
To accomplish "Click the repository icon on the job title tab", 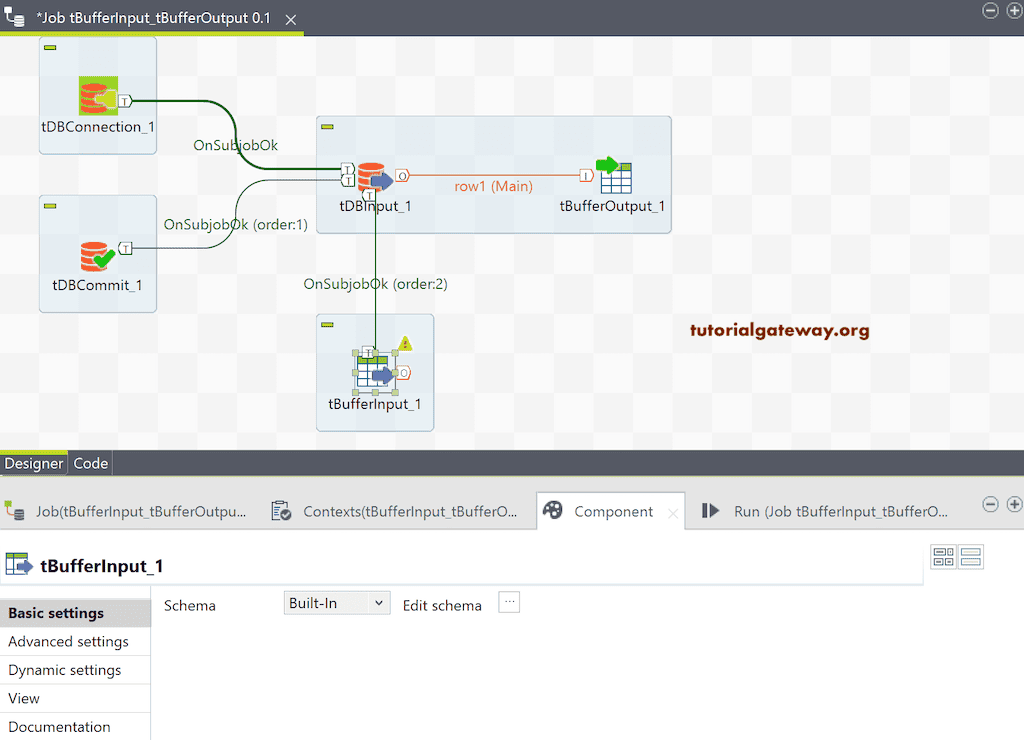I will click(x=15, y=17).
